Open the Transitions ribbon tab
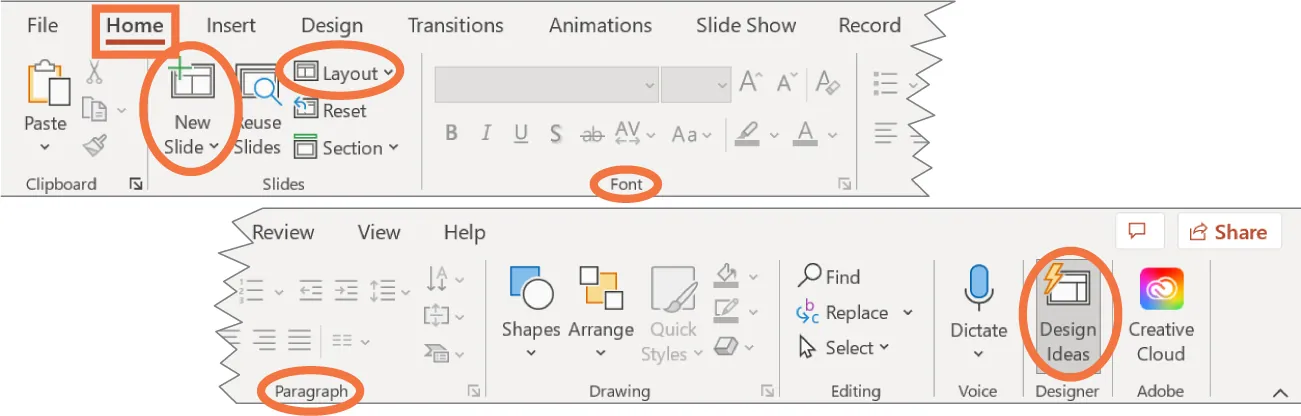The image size is (1301, 416). (x=455, y=25)
